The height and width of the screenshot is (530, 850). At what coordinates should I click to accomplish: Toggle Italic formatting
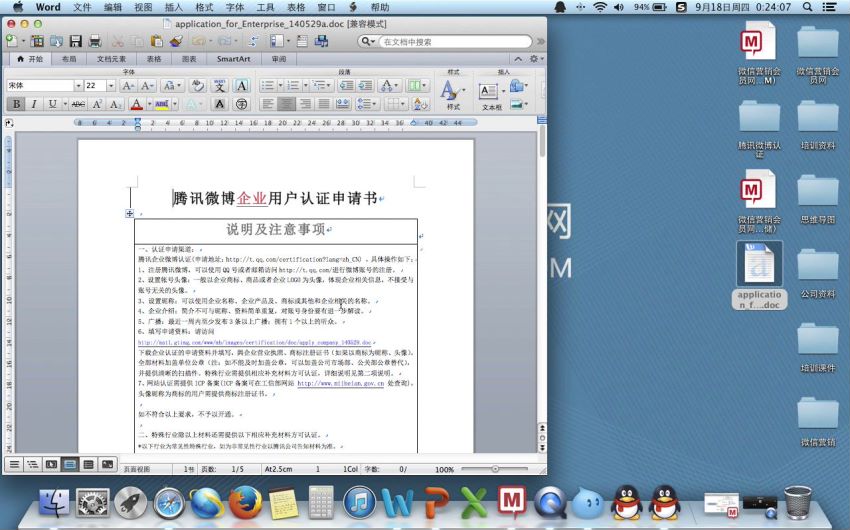coord(34,104)
